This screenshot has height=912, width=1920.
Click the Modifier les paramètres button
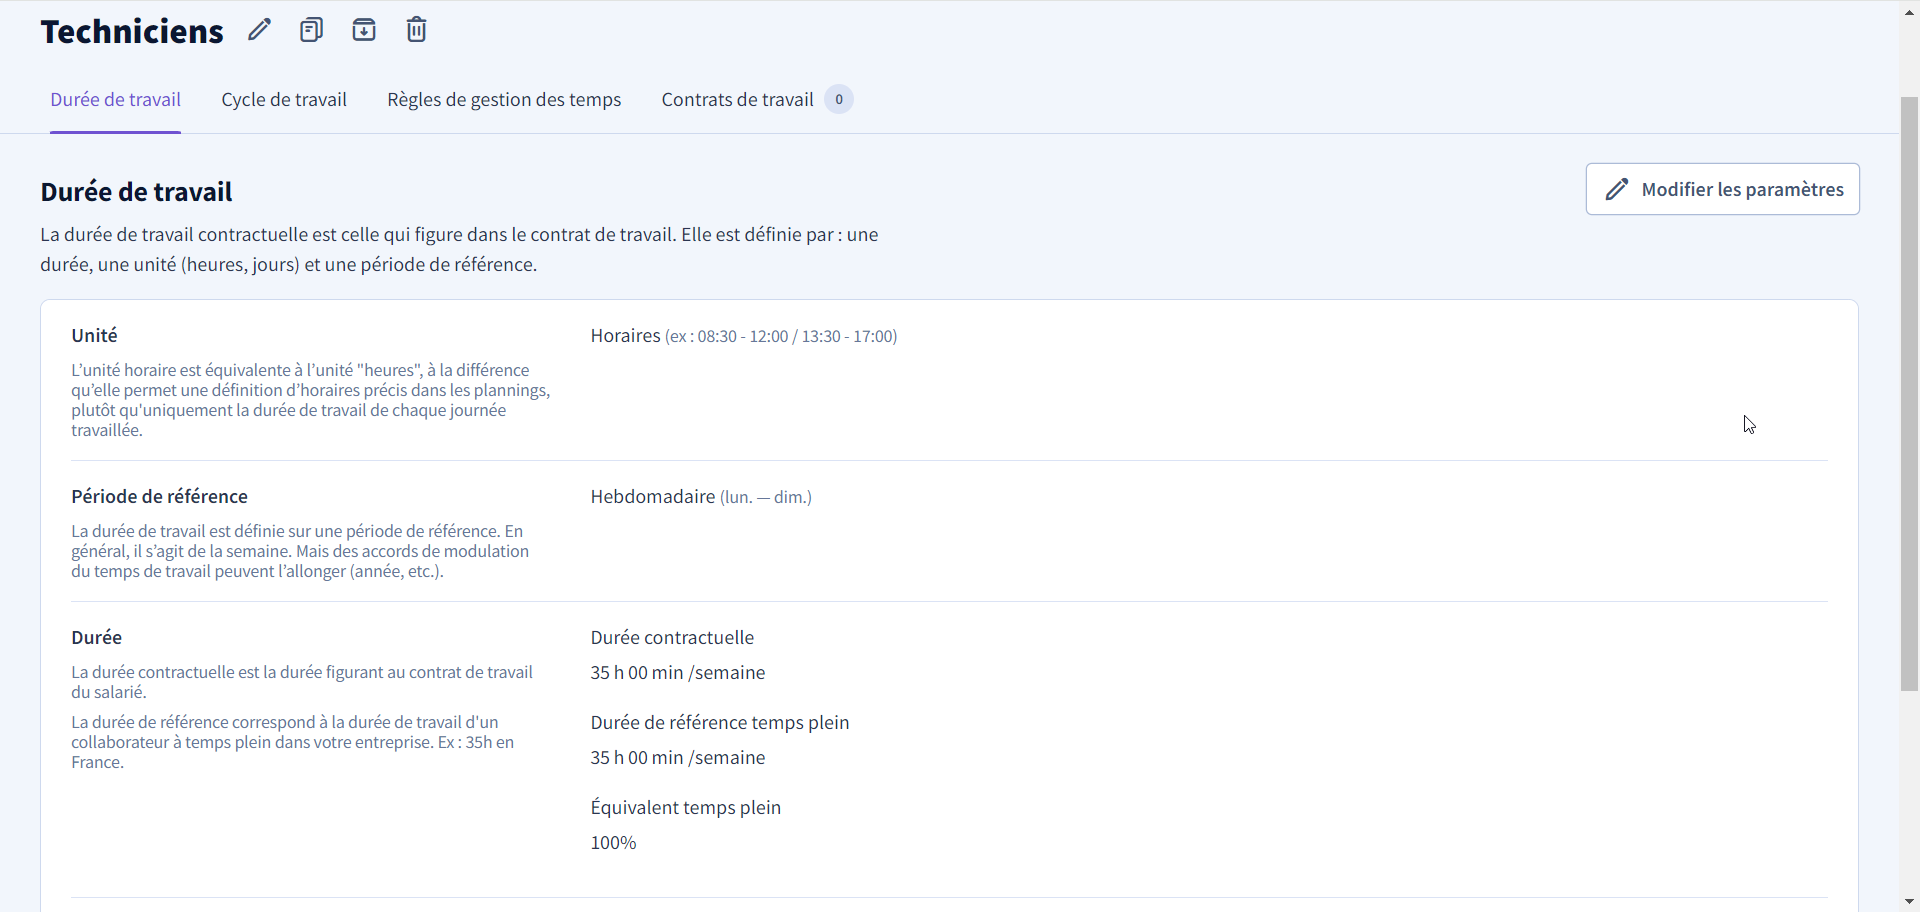point(1722,189)
